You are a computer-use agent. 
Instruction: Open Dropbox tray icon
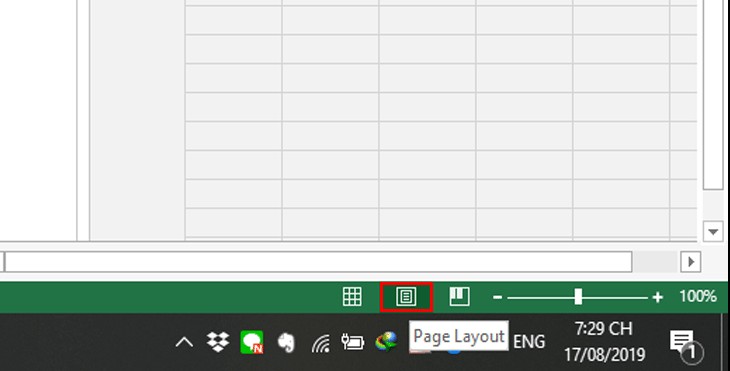[x=218, y=342]
